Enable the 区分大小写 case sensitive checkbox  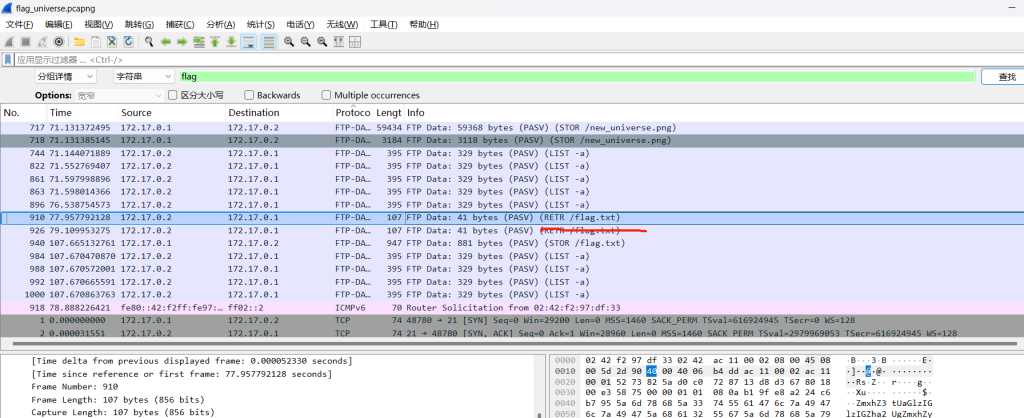click(173, 95)
